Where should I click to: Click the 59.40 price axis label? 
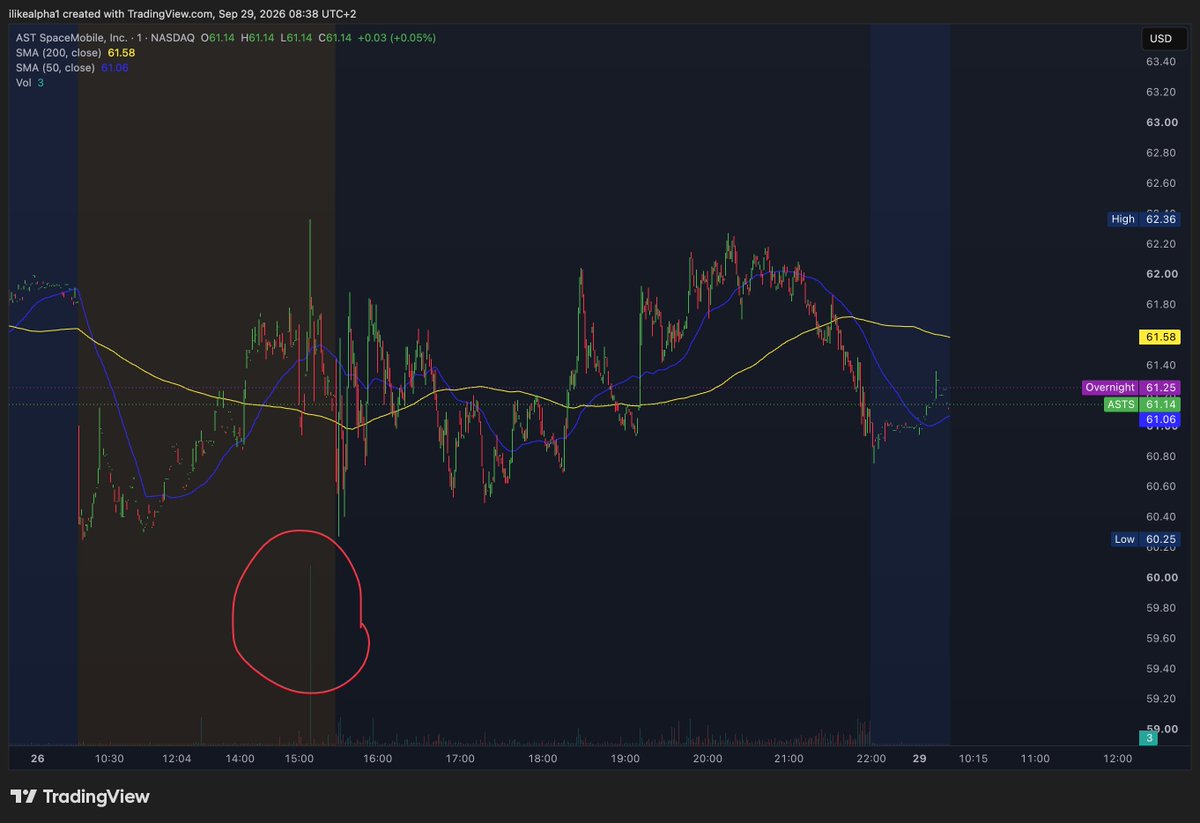pos(1160,668)
